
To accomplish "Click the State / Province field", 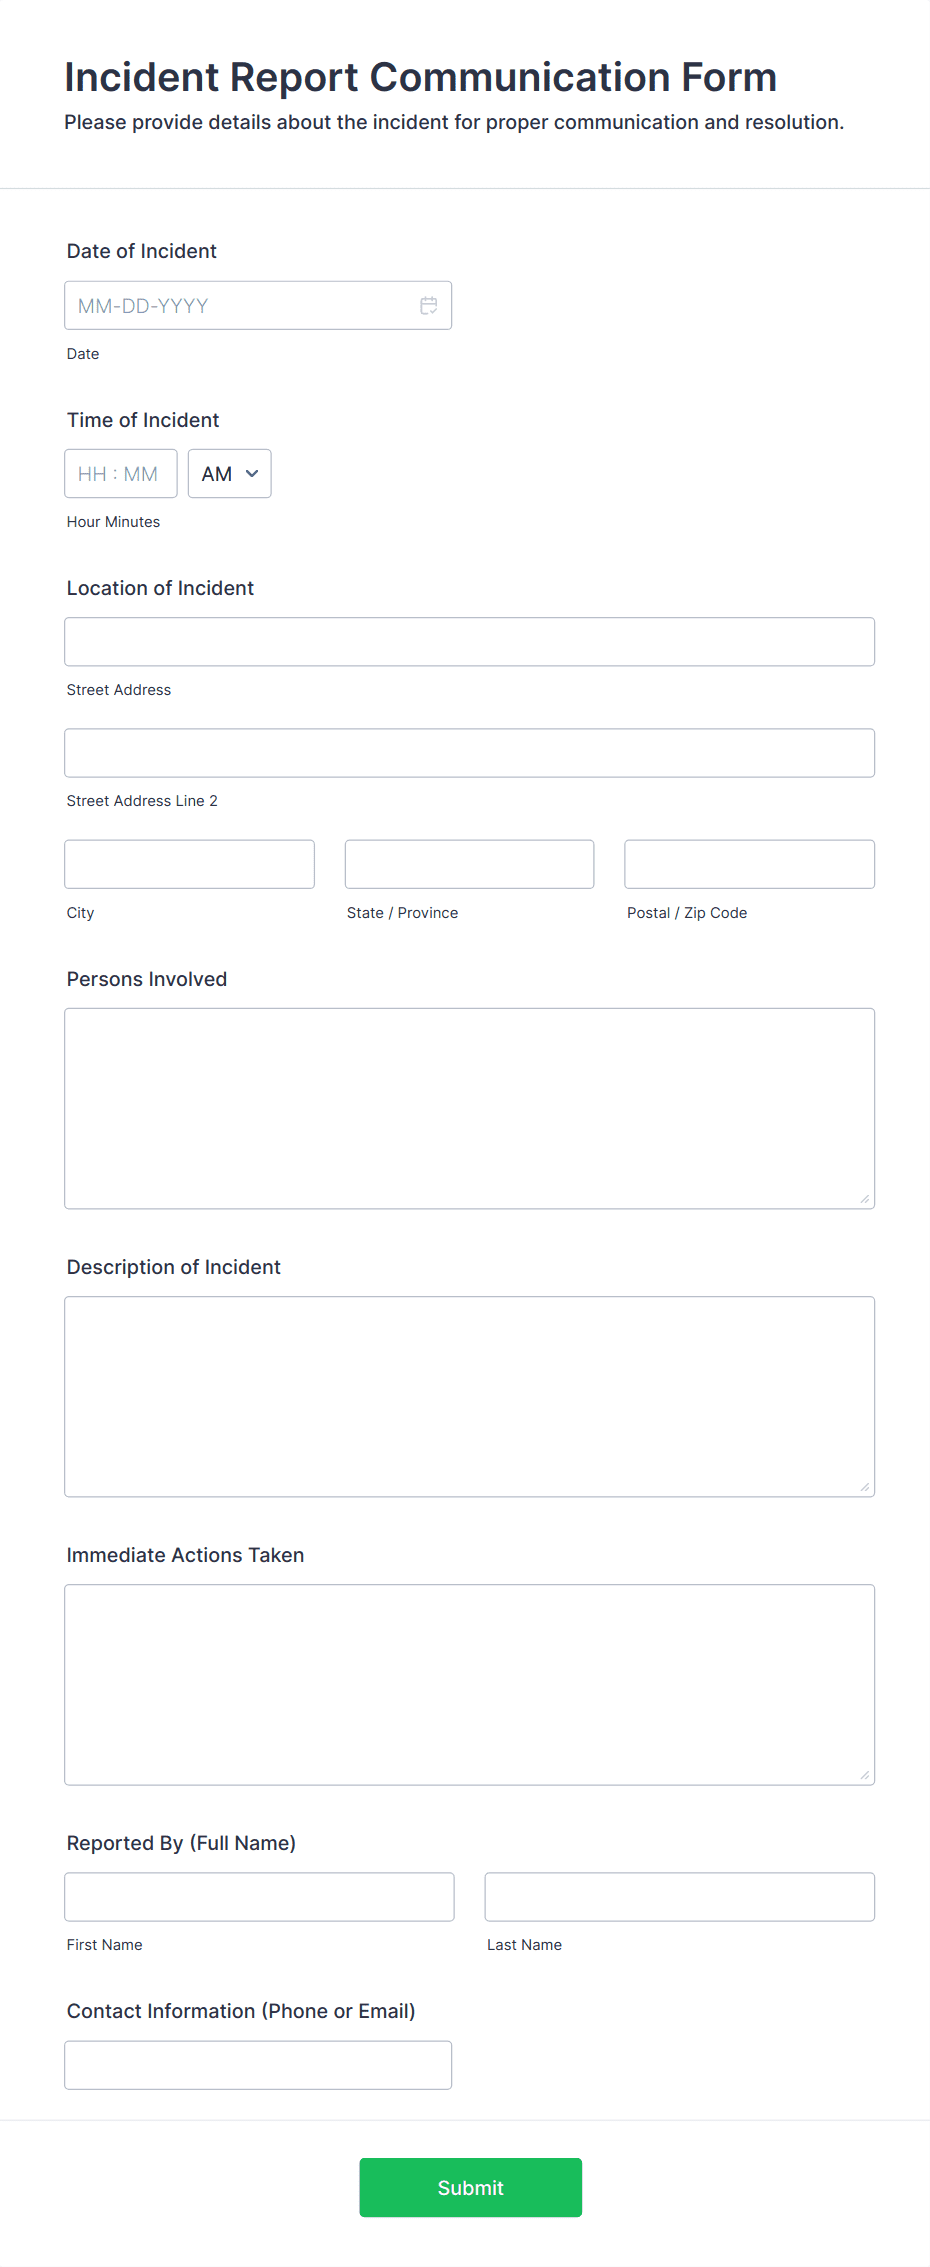I will pos(469,863).
